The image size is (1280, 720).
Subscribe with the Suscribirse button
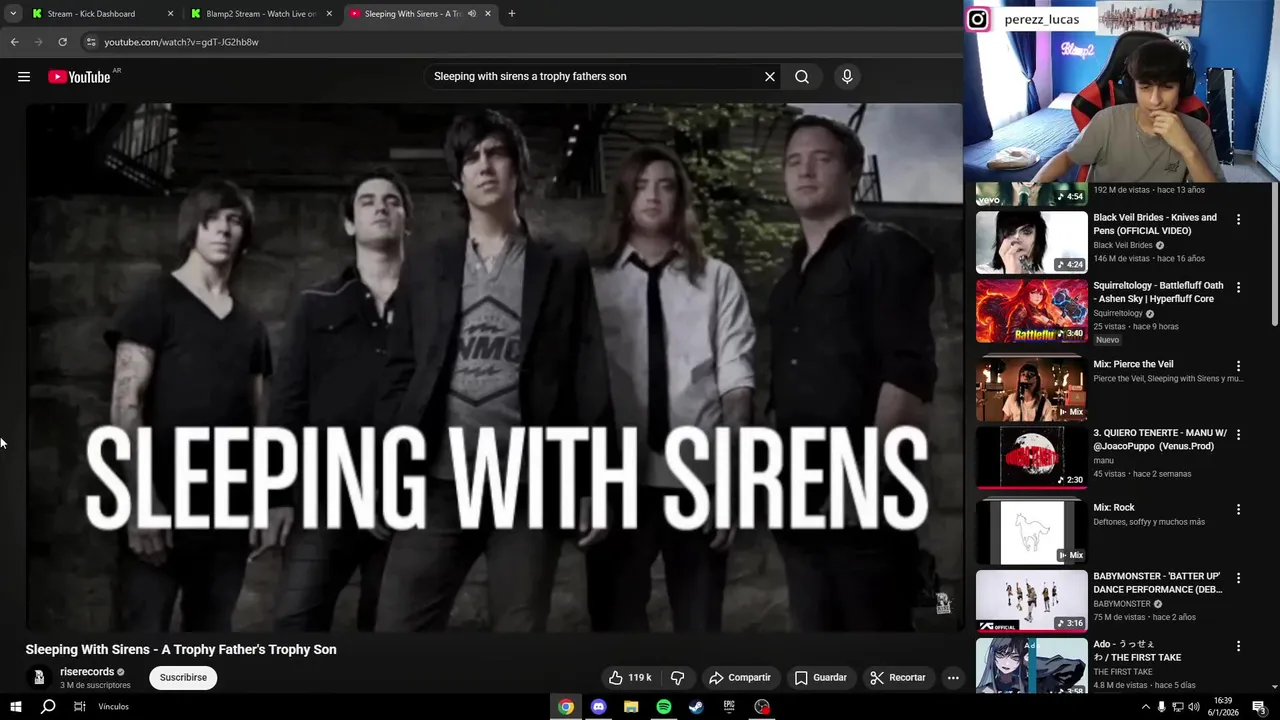point(183,678)
